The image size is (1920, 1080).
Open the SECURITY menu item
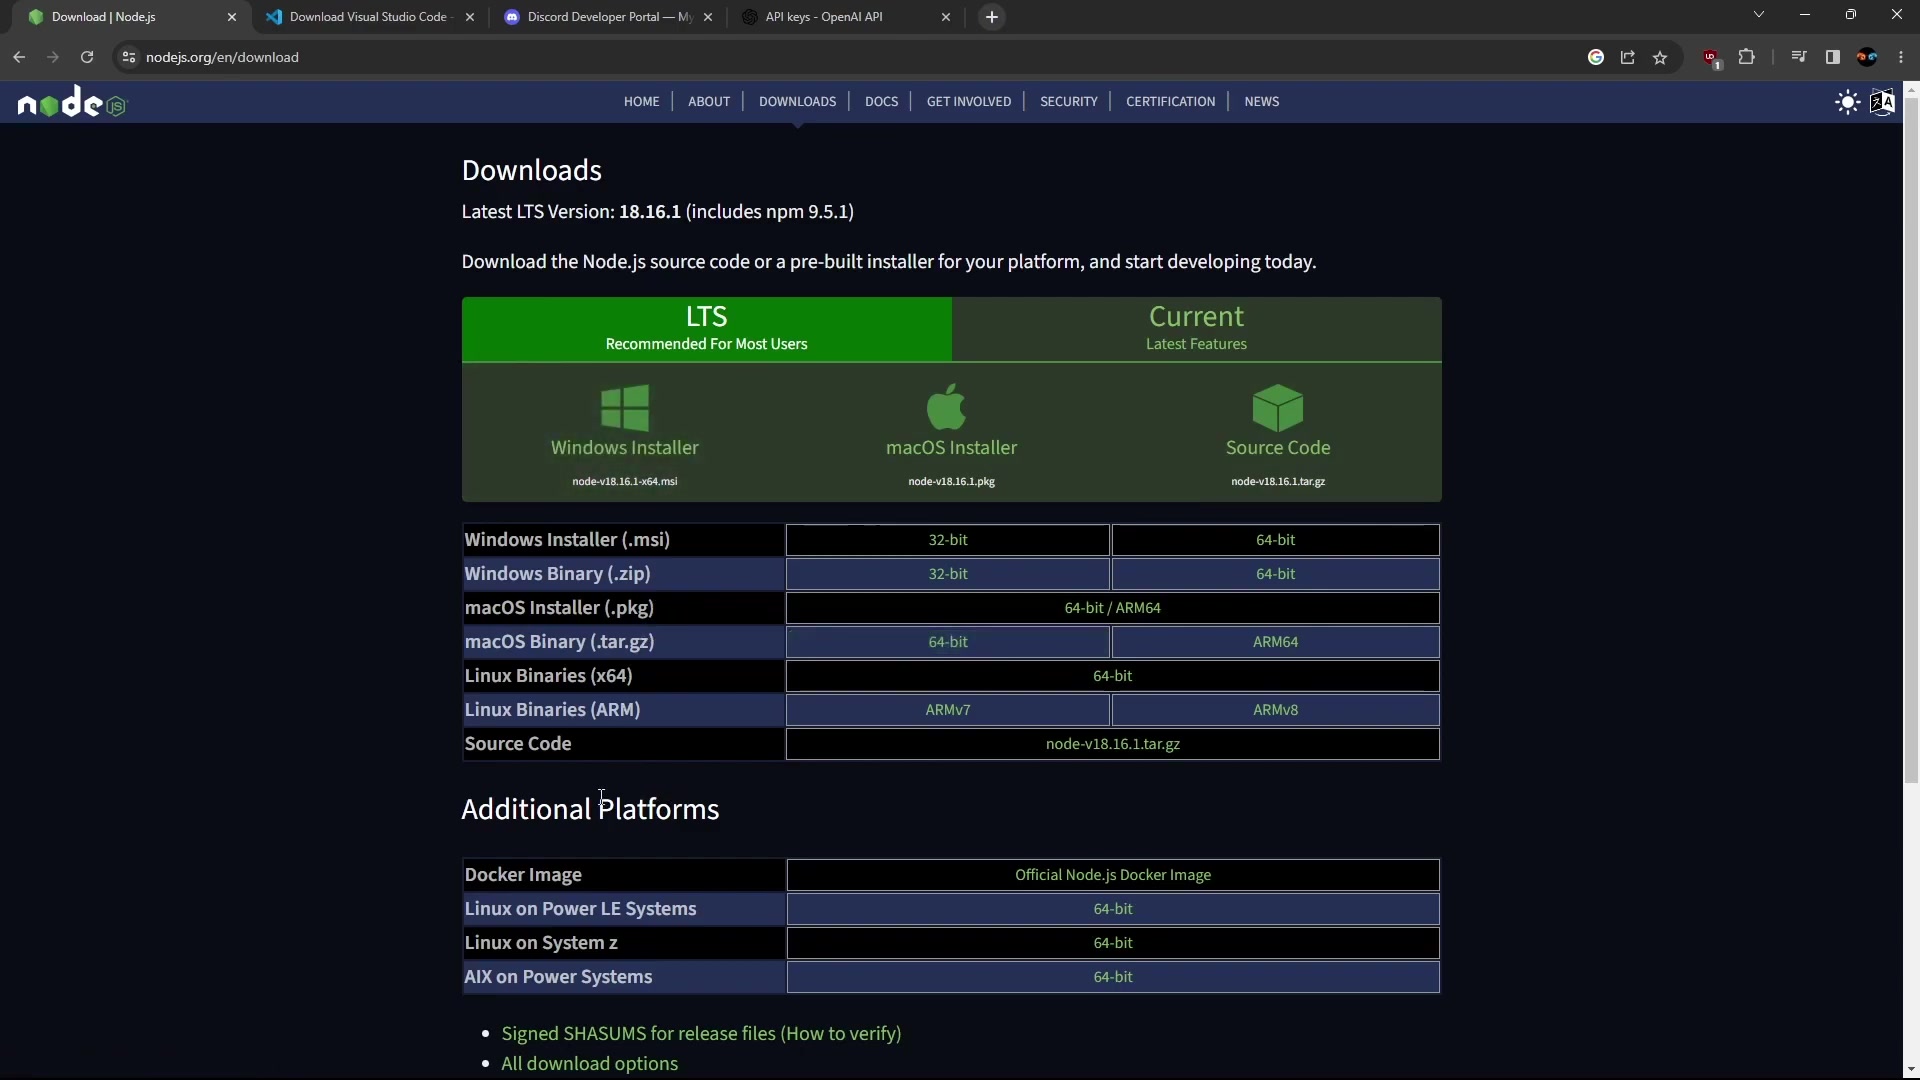pyautogui.click(x=1067, y=101)
